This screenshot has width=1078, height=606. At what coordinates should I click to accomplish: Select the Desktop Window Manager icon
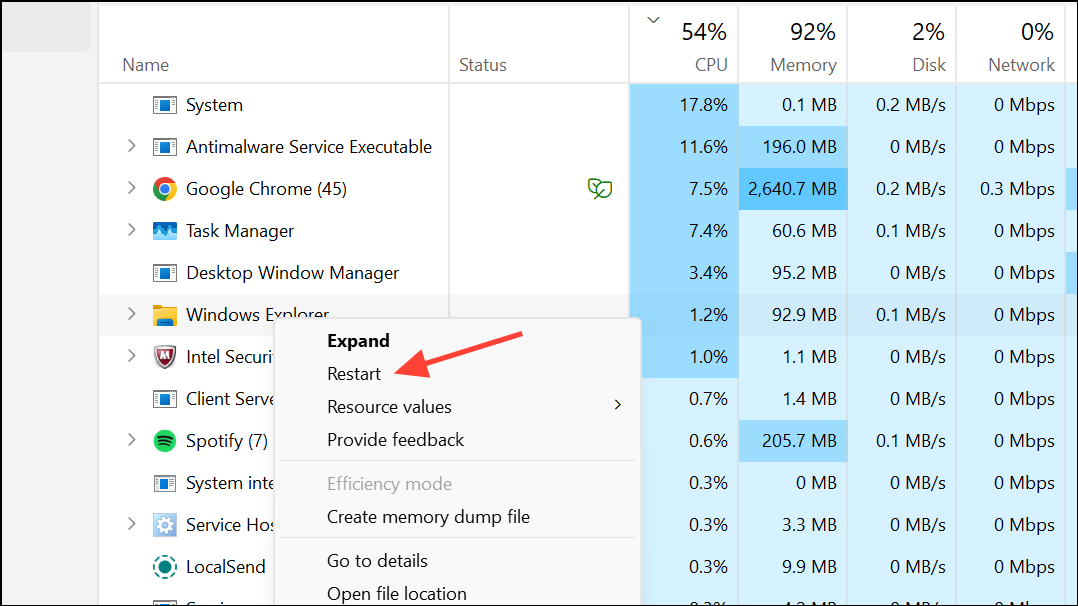pyautogui.click(x=164, y=272)
